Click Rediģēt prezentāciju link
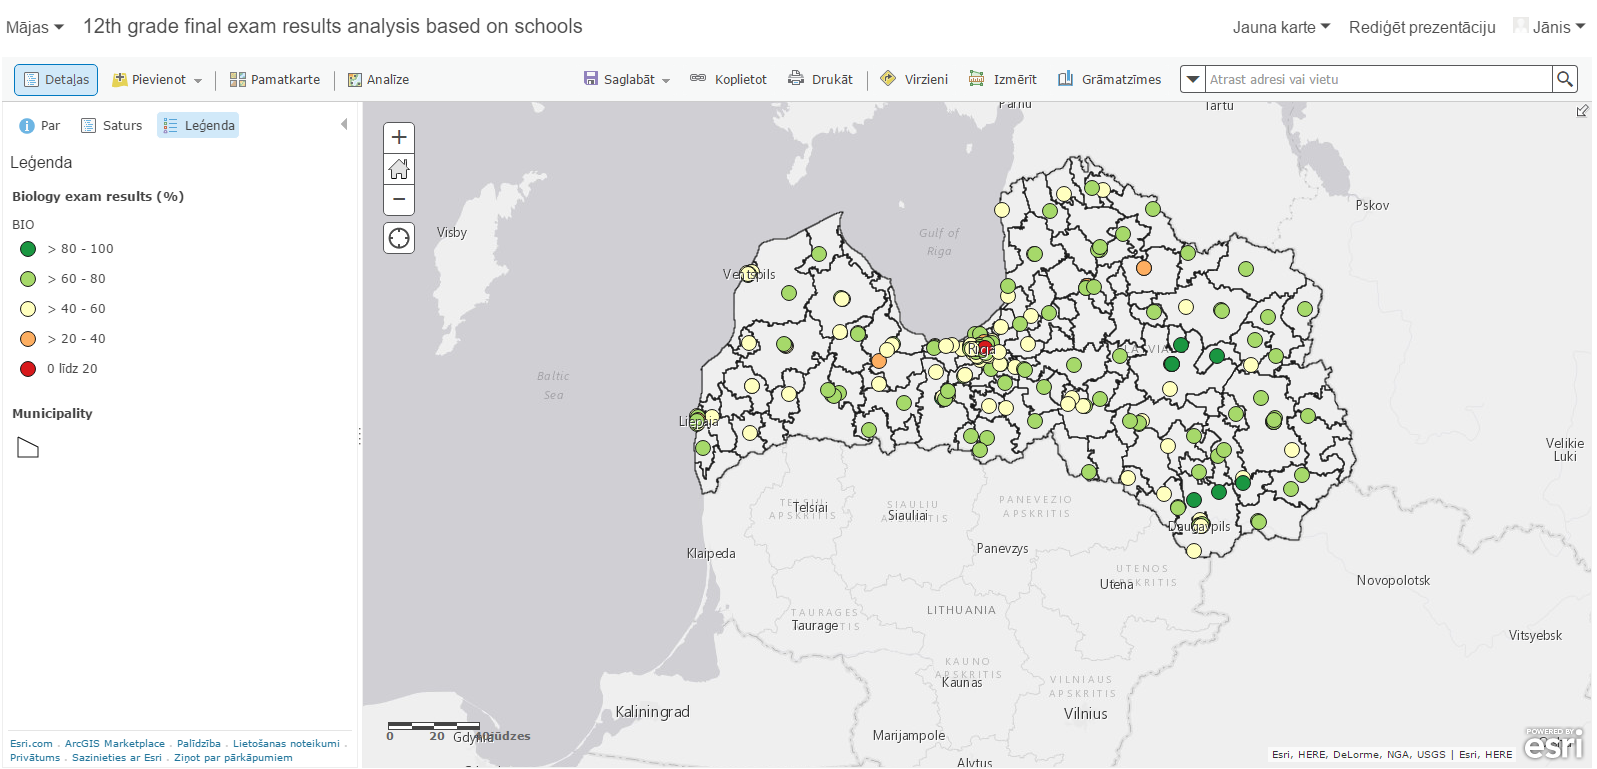 coord(1421,27)
